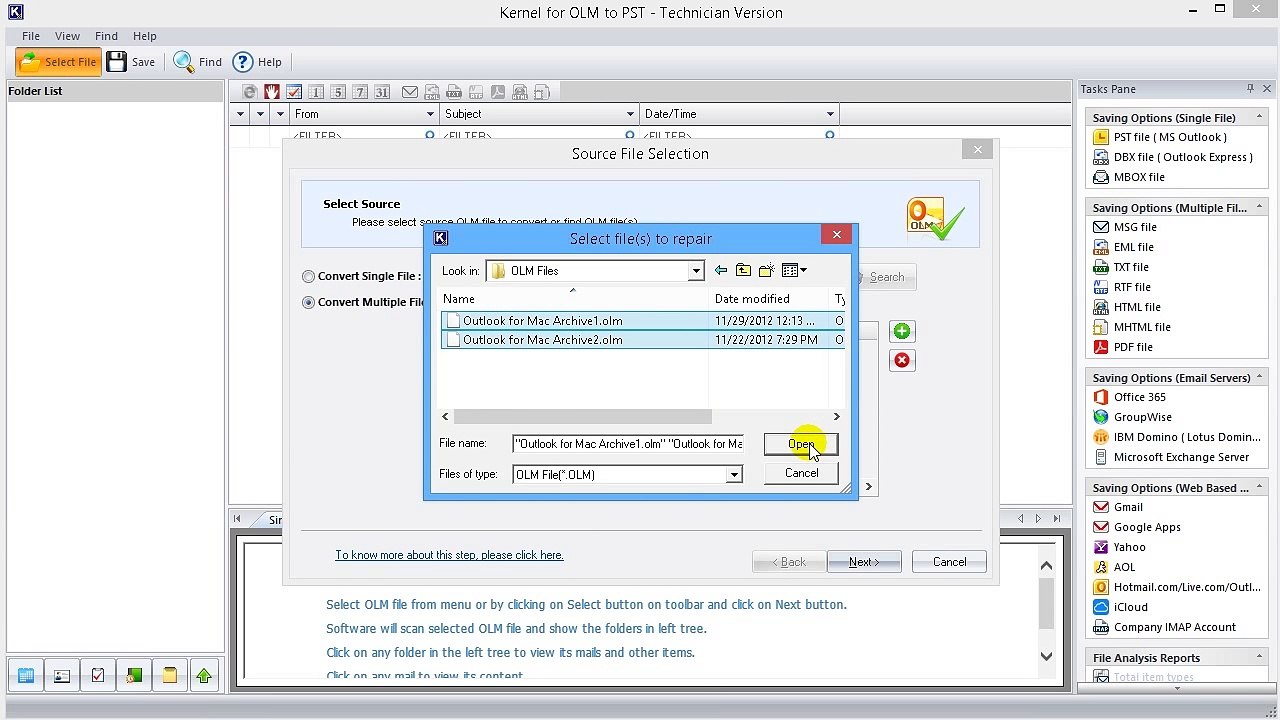Select Outlook for Mac Archive2.olm file

coord(642,340)
